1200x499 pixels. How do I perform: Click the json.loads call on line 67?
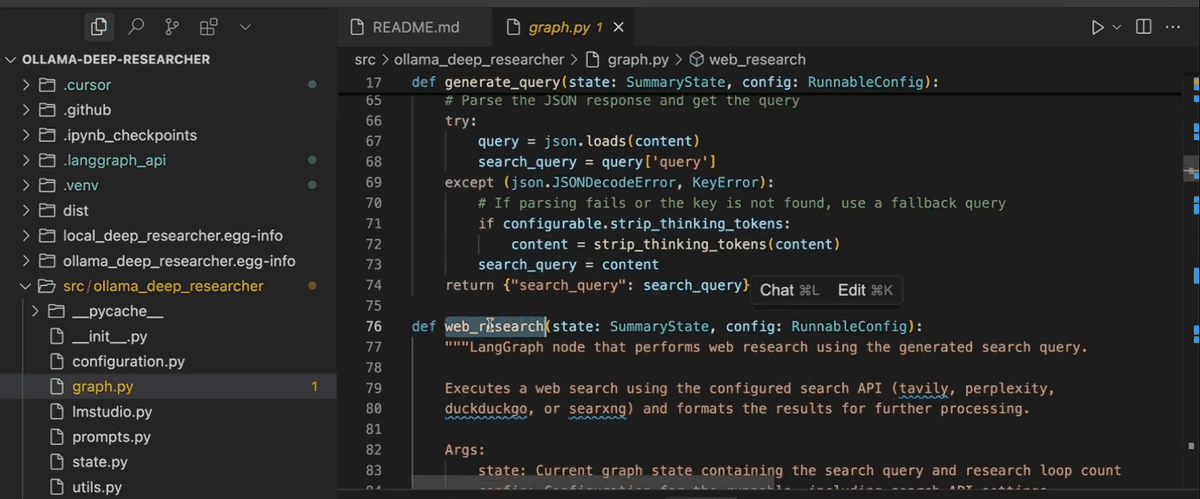586,141
